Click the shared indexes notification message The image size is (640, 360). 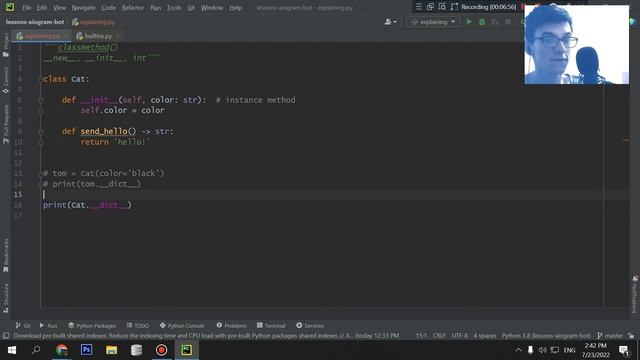pos(206,336)
